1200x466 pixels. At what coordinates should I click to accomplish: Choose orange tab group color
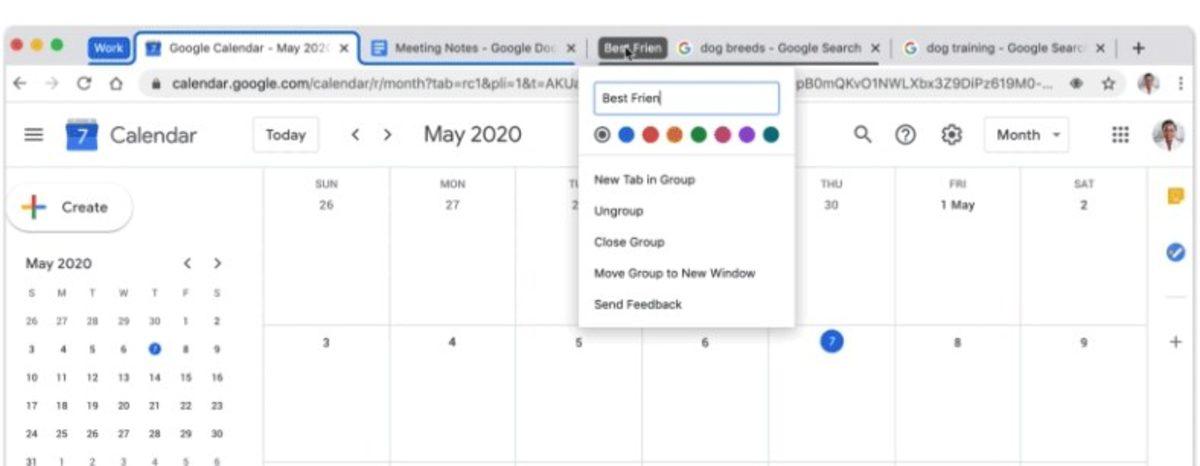coord(674,135)
